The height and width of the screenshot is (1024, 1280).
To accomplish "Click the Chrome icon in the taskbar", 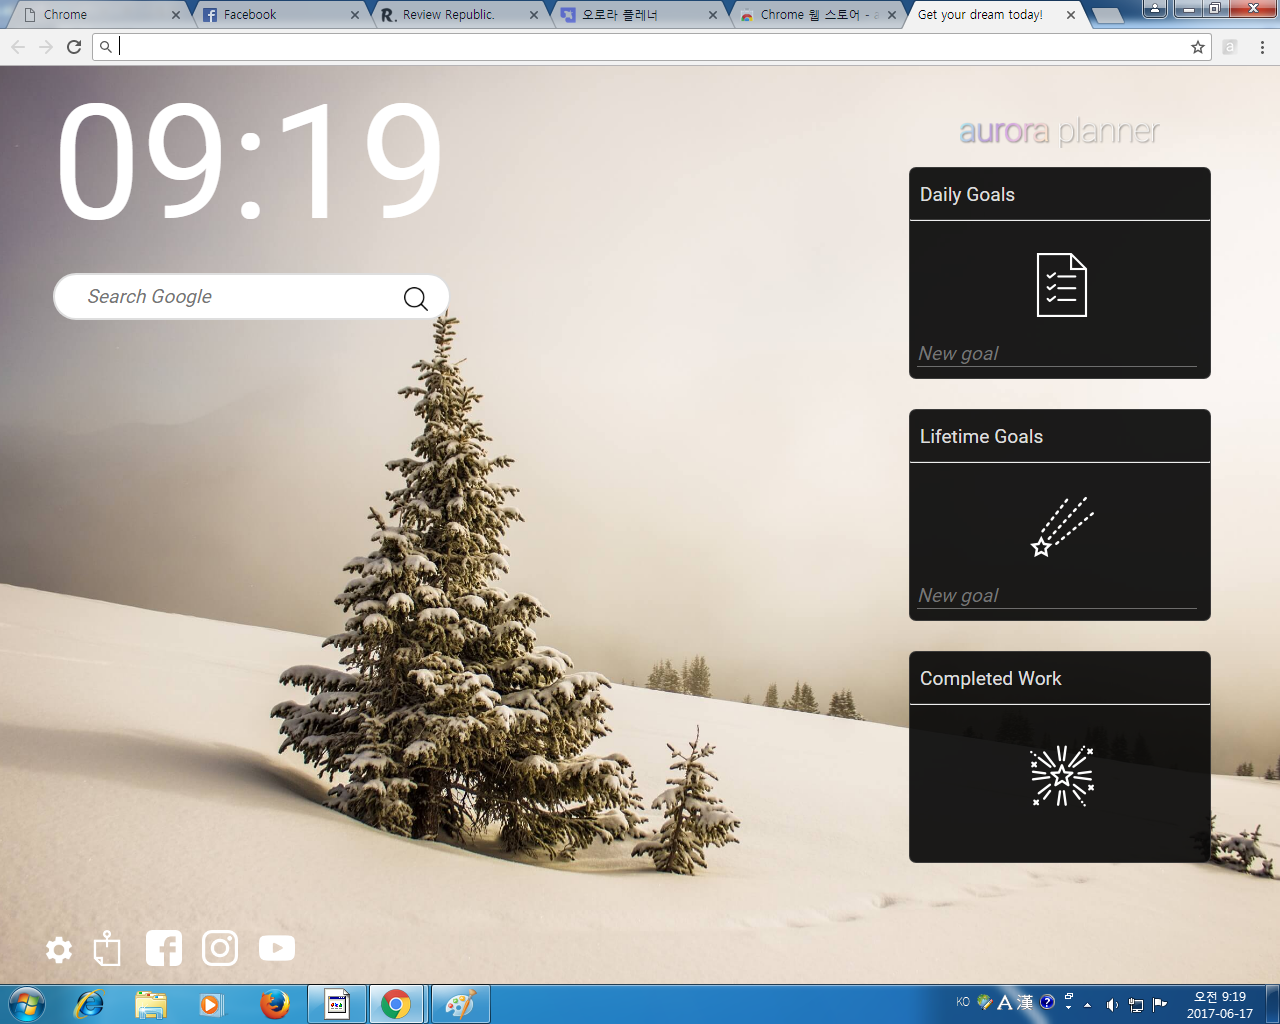I will click(x=397, y=1004).
